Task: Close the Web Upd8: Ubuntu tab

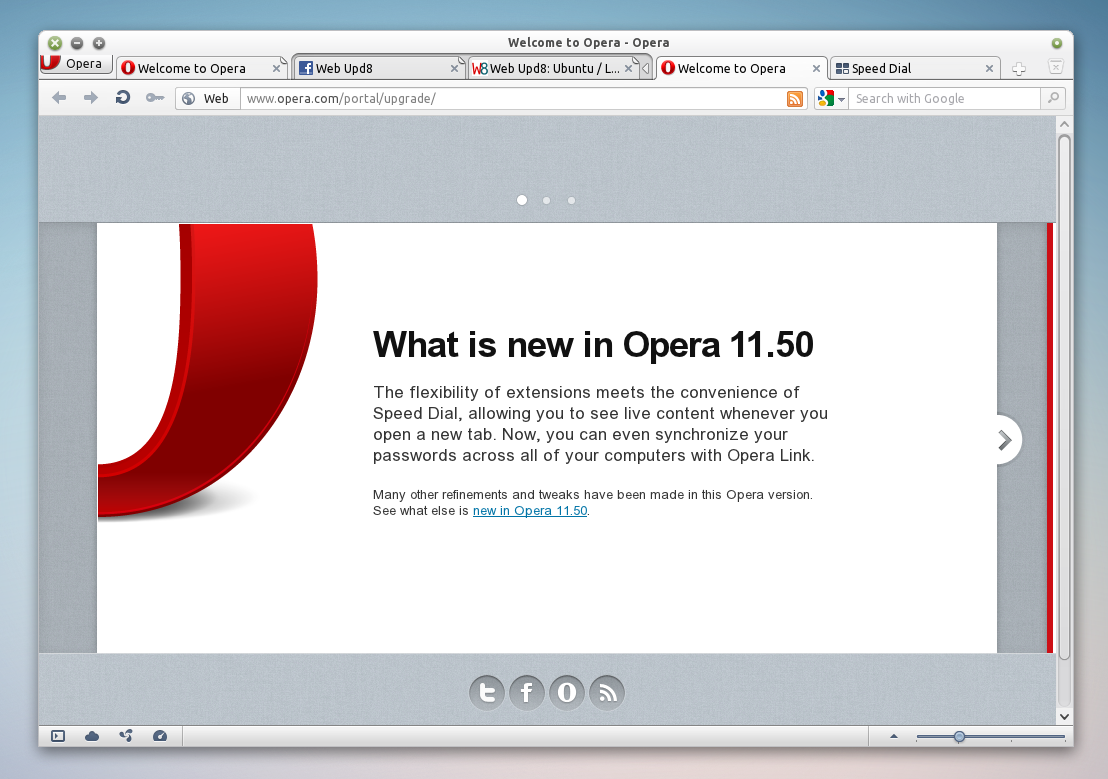Action: (x=628, y=69)
